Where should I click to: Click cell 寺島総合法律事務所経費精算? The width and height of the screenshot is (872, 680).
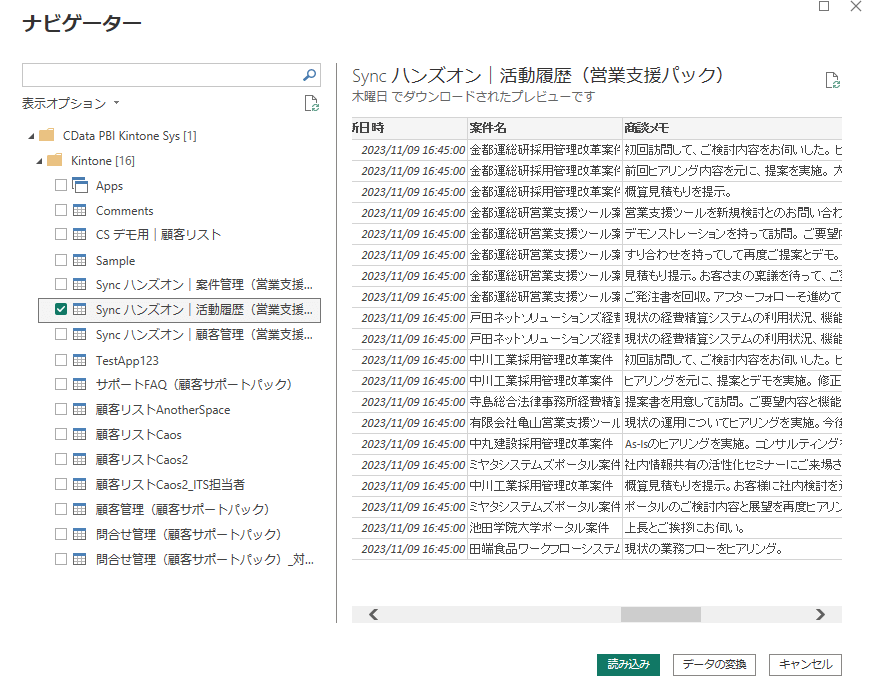click(544, 401)
